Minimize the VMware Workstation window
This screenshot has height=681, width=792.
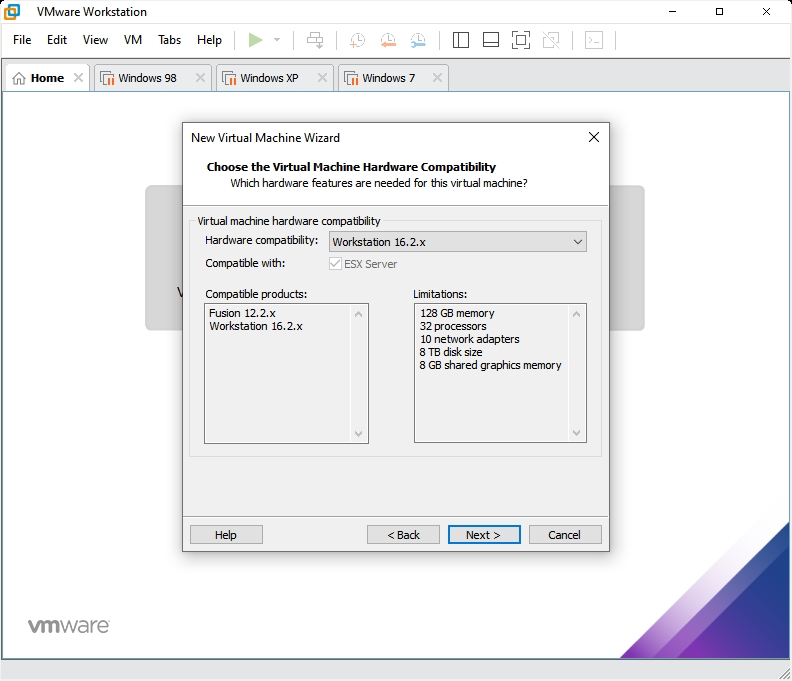click(x=672, y=12)
